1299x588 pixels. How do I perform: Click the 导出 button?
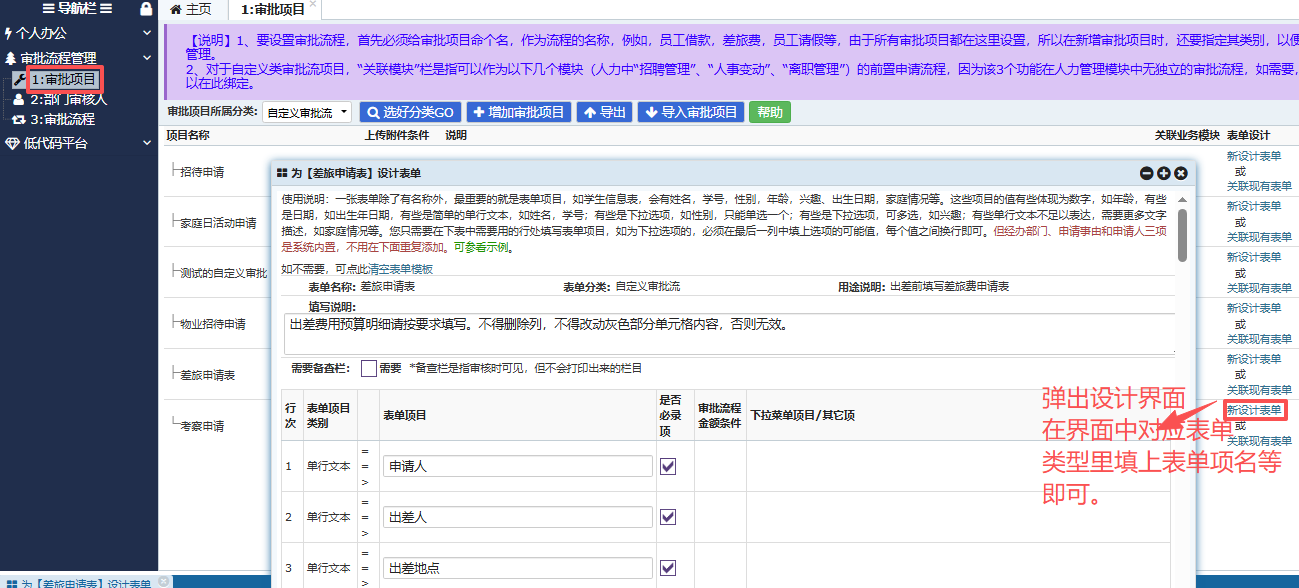point(605,112)
